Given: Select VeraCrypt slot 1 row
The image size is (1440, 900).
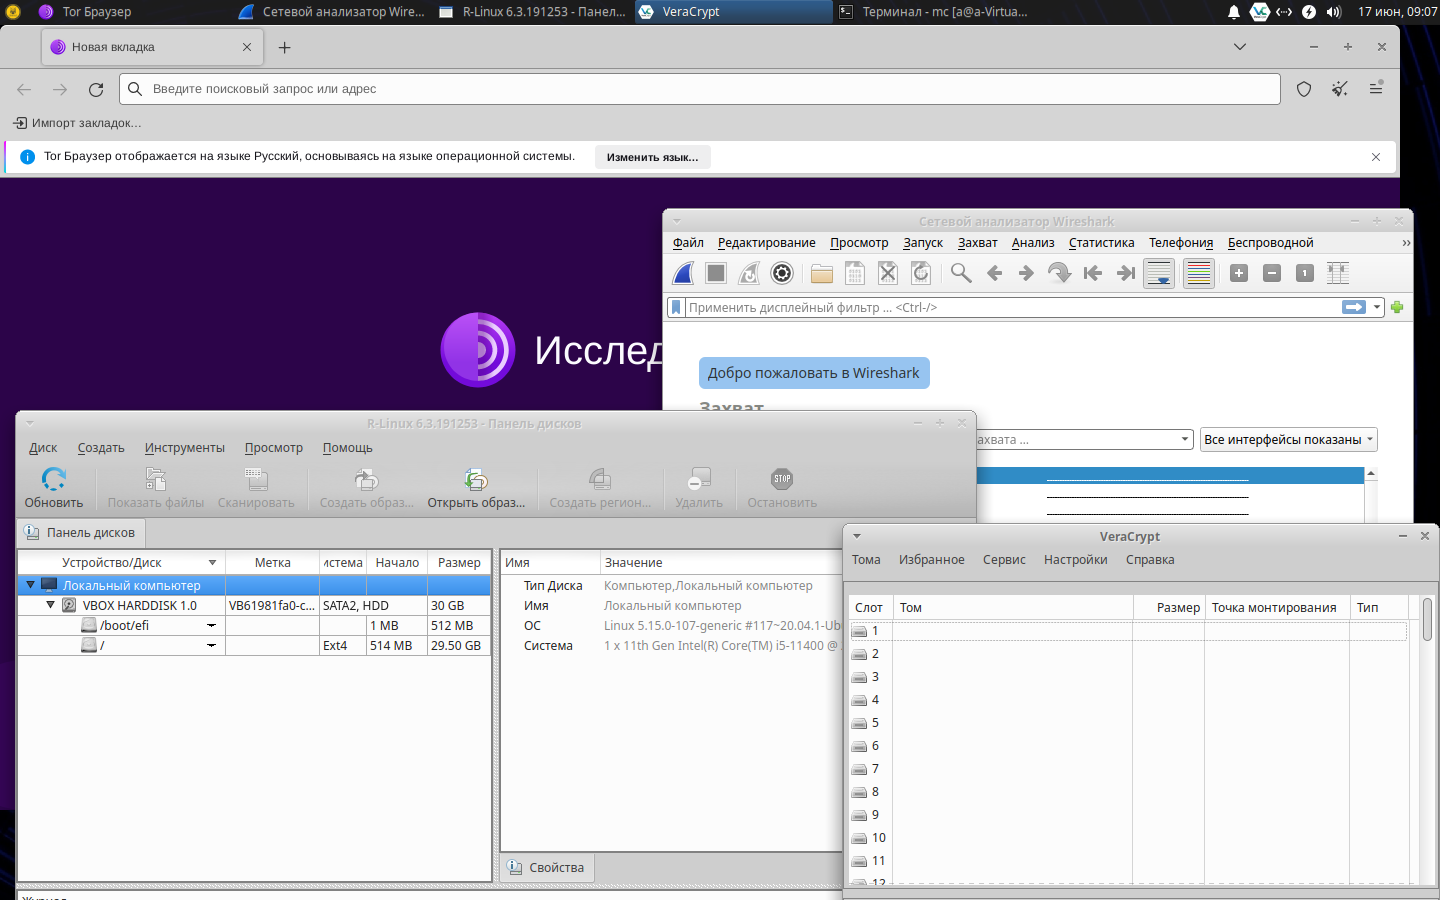Looking at the screenshot, I should point(1128,631).
